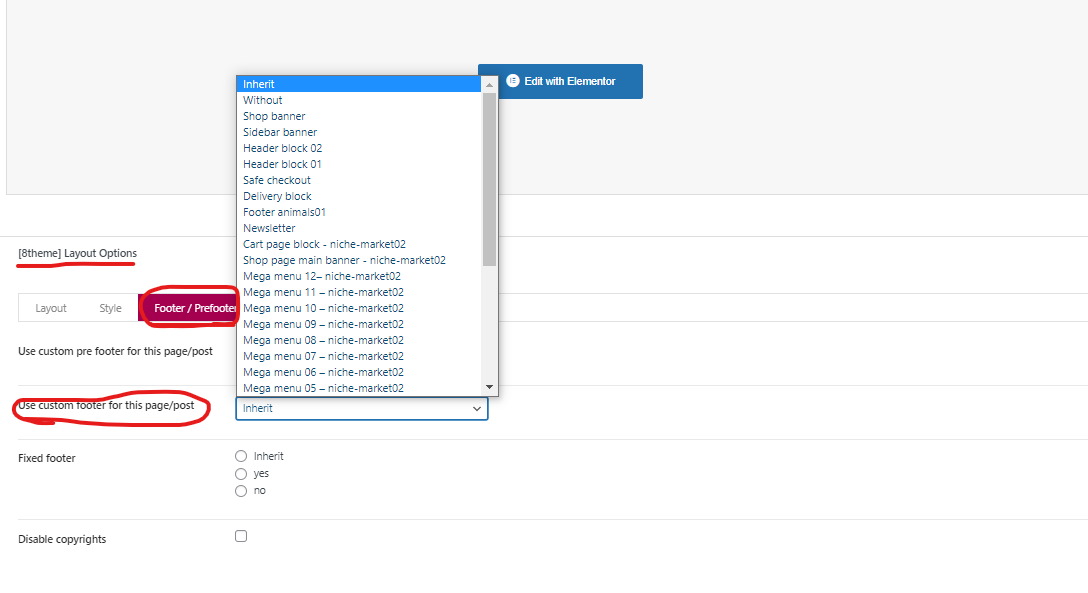Image resolution: width=1088 pixels, height=593 pixels.
Task: Choose Mega menu 11 niche-market02
Action: pos(359,292)
